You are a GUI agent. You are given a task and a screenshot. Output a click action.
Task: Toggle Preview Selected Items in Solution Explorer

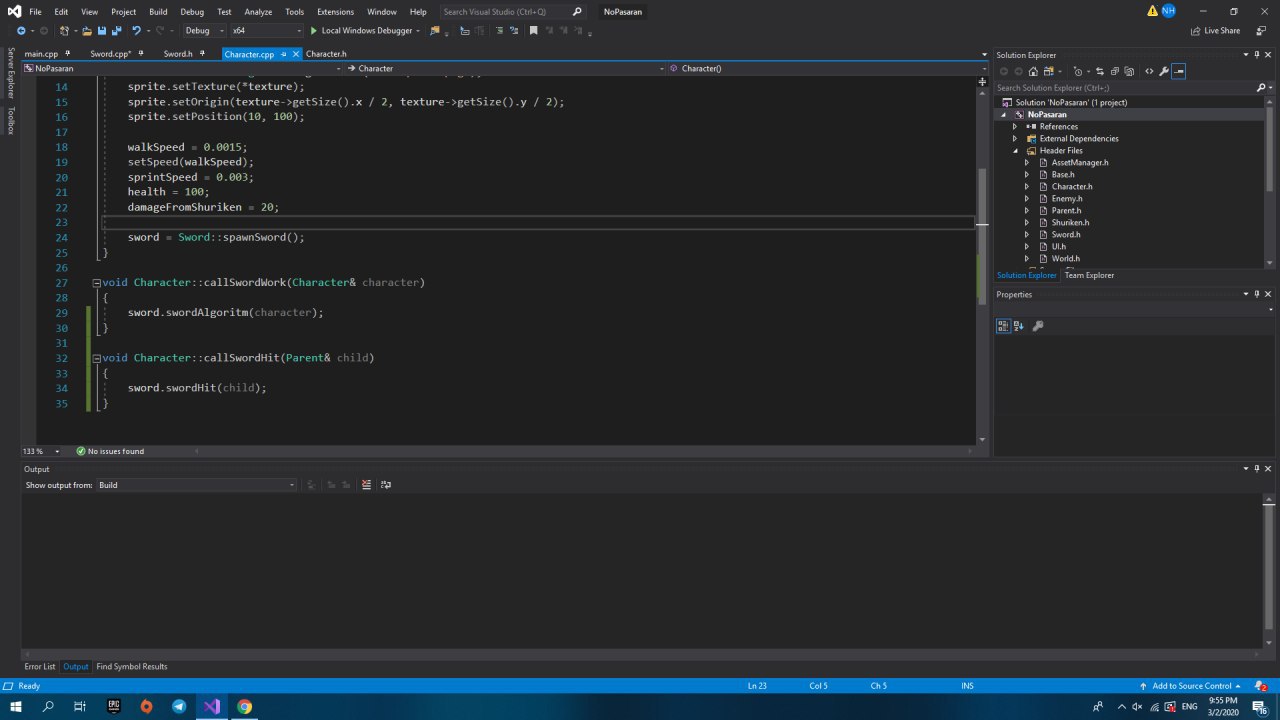click(x=1179, y=71)
